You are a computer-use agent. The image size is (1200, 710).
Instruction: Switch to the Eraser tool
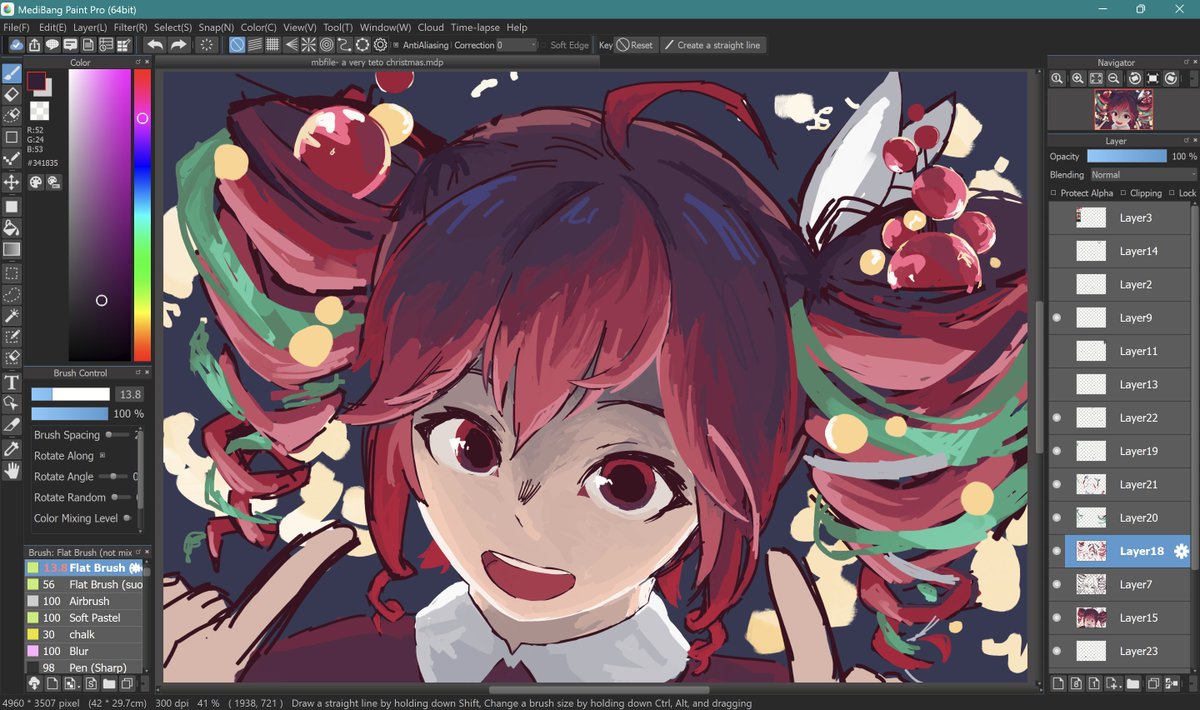13,93
